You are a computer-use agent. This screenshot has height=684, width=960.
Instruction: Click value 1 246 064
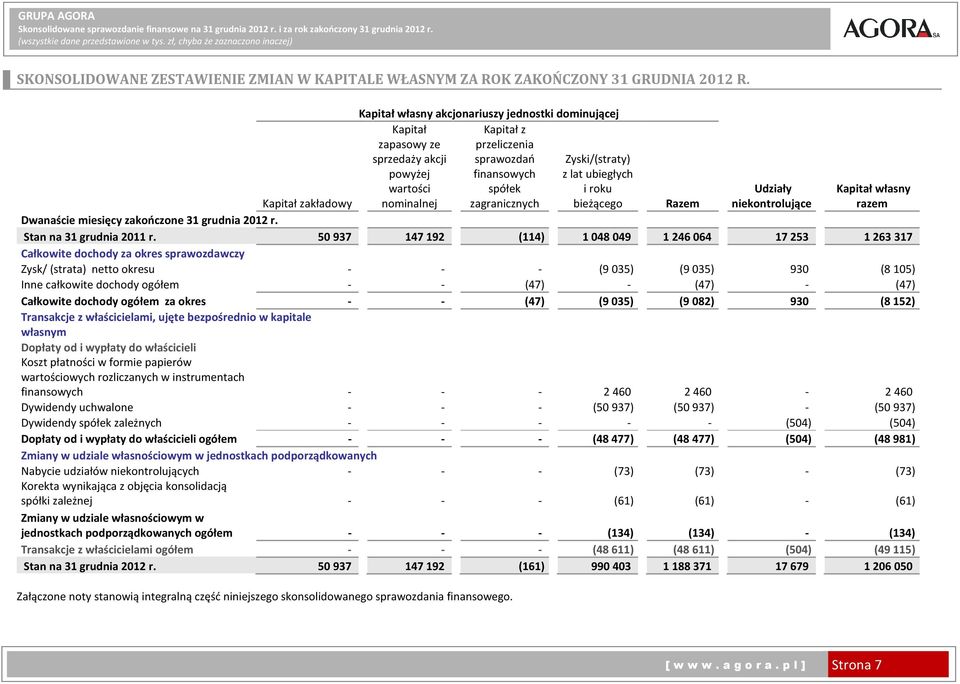click(687, 237)
